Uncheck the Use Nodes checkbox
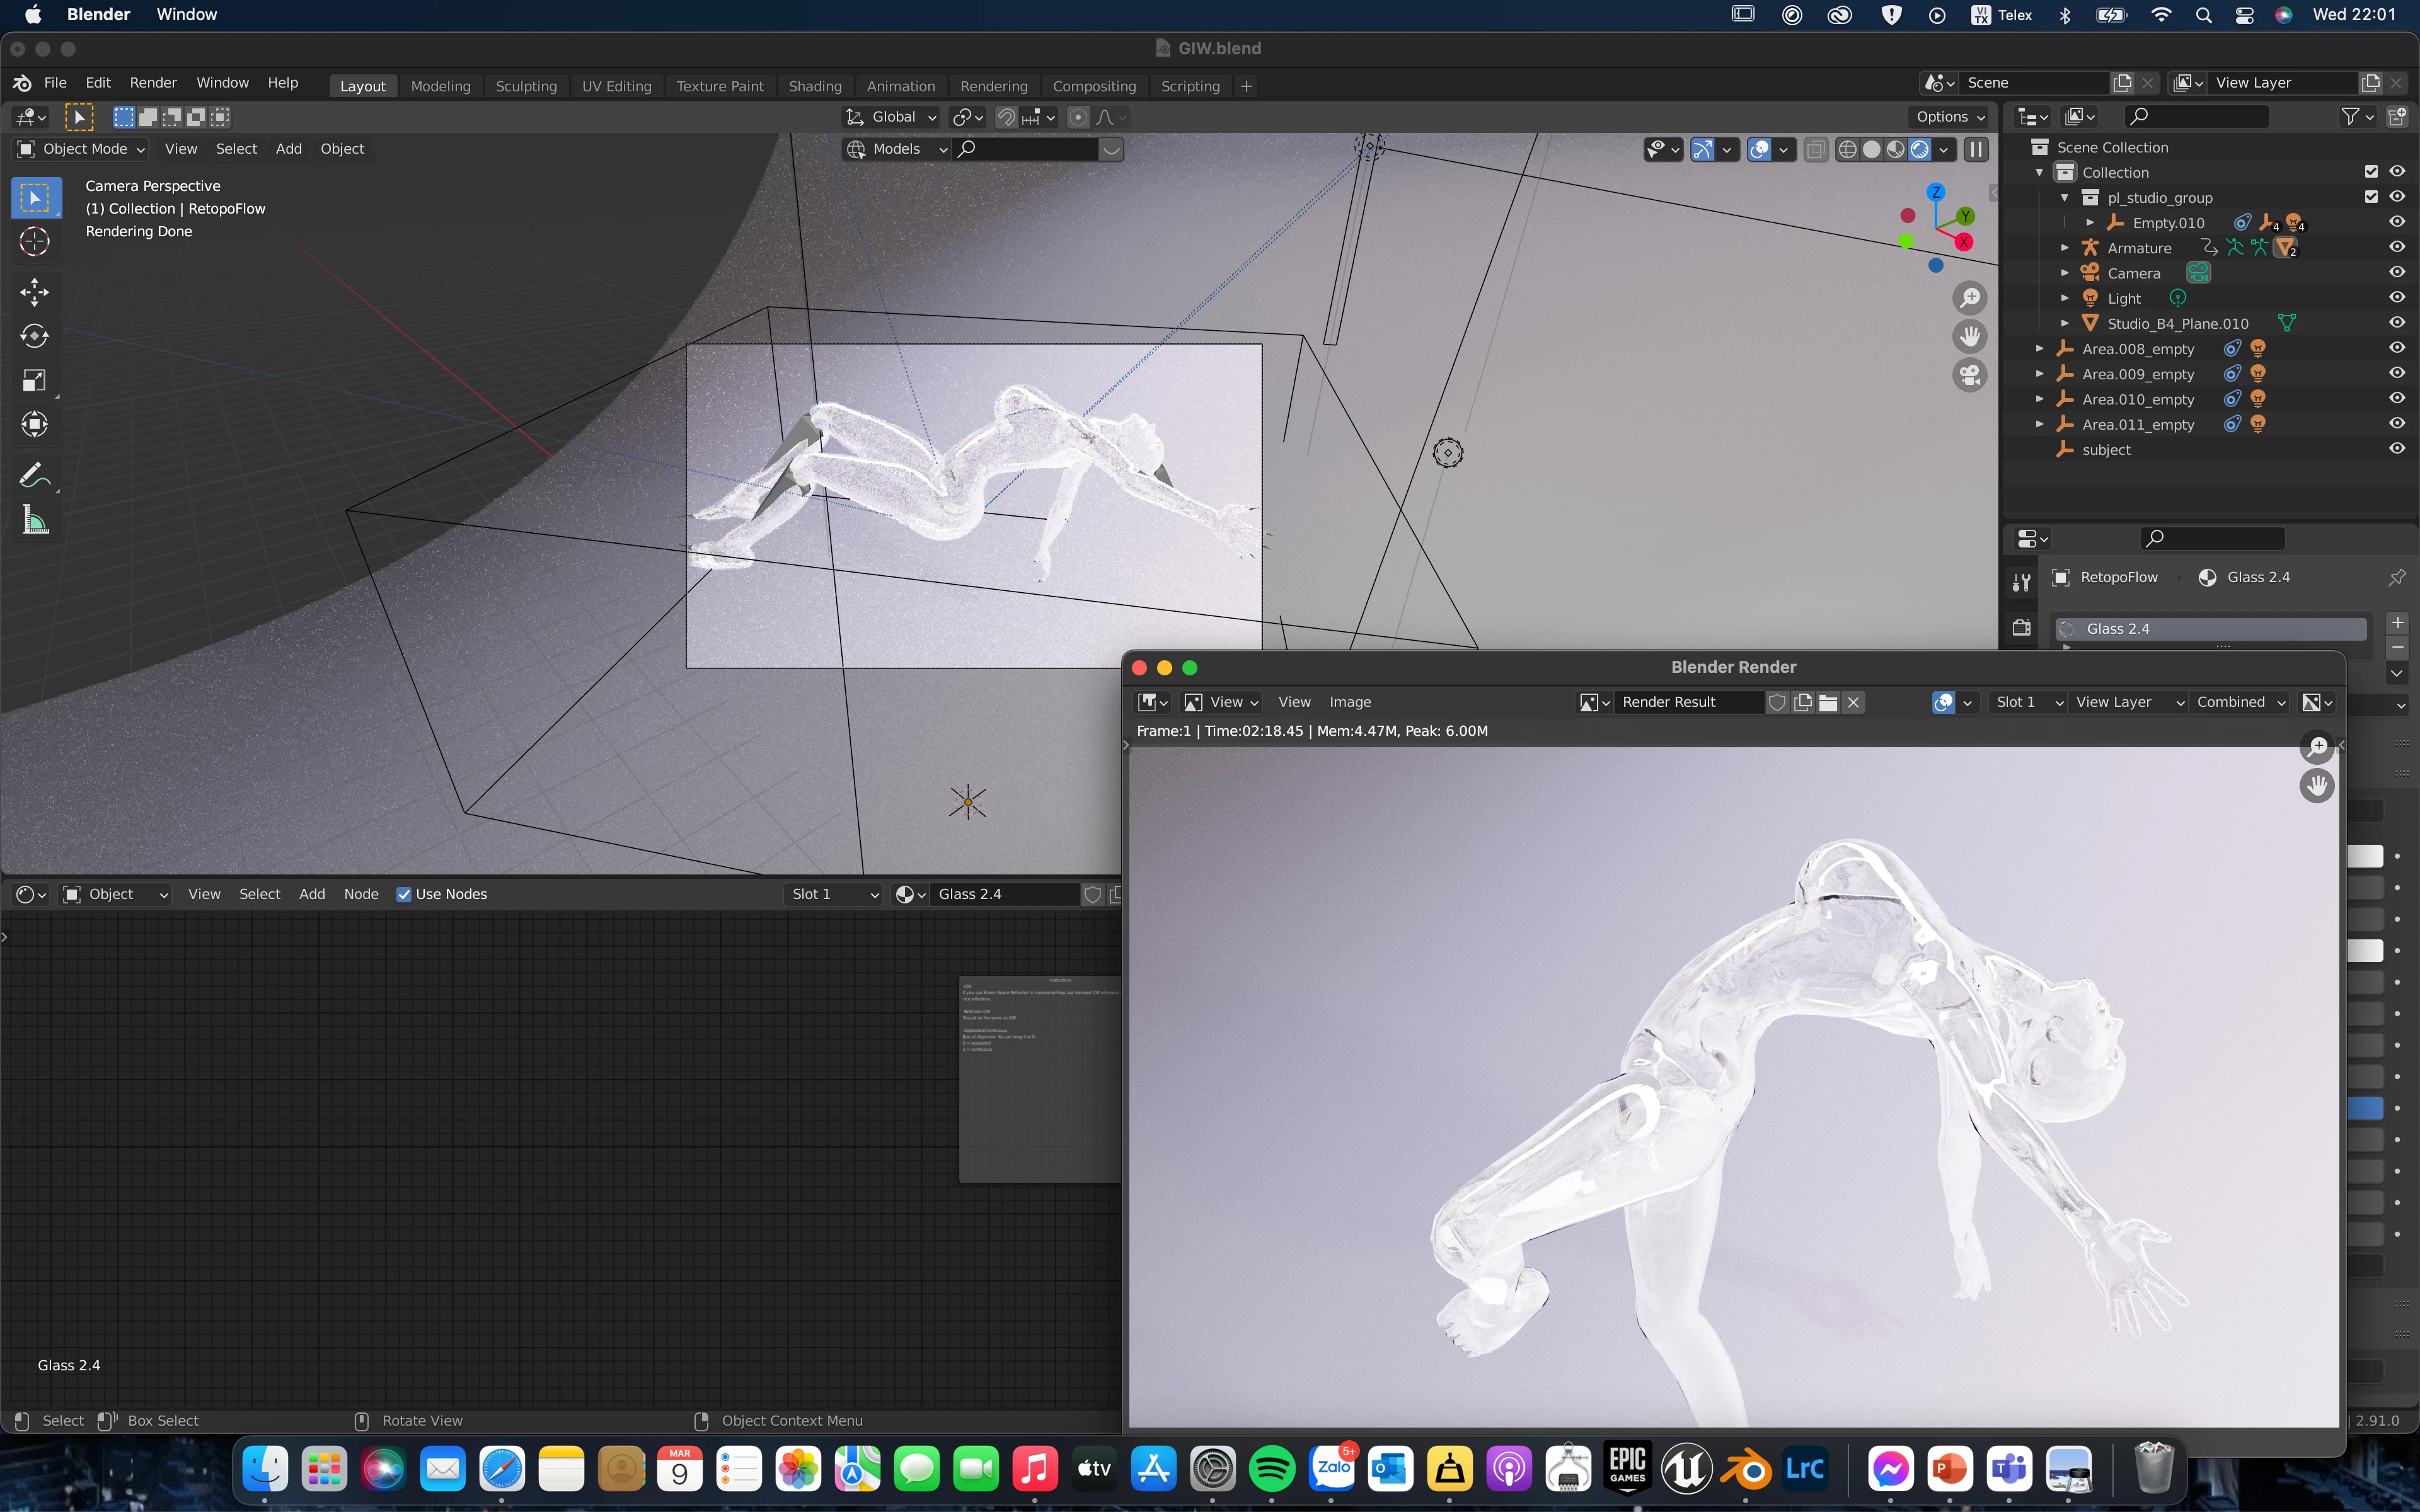The image size is (2420, 1512). click(404, 894)
